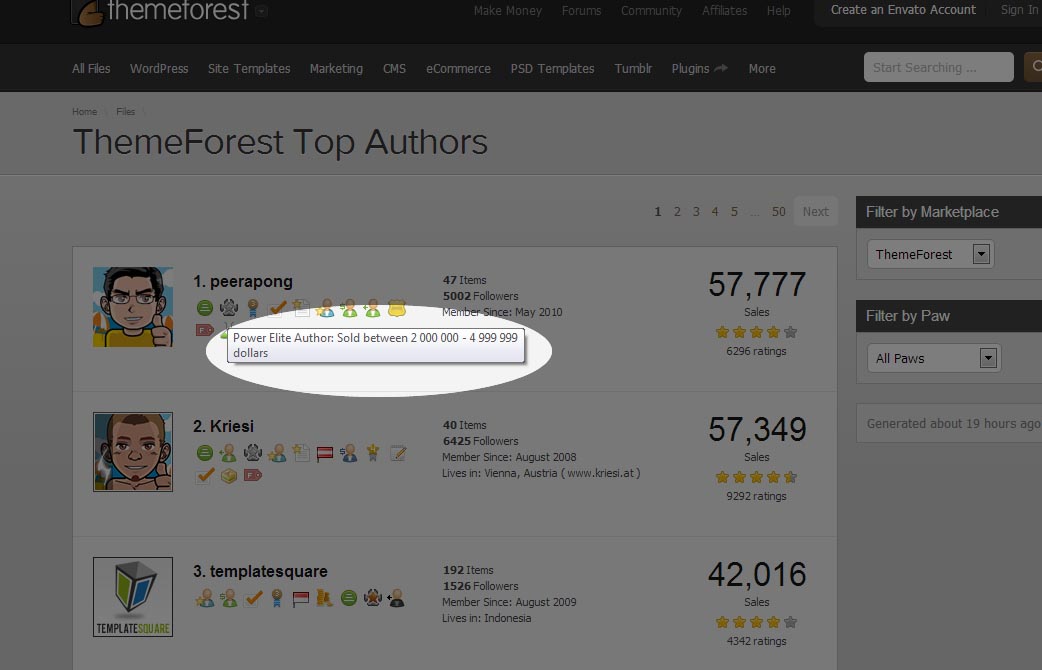
Task: Open peerapong's avatar thumbnail
Action: click(x=133, y=307)
